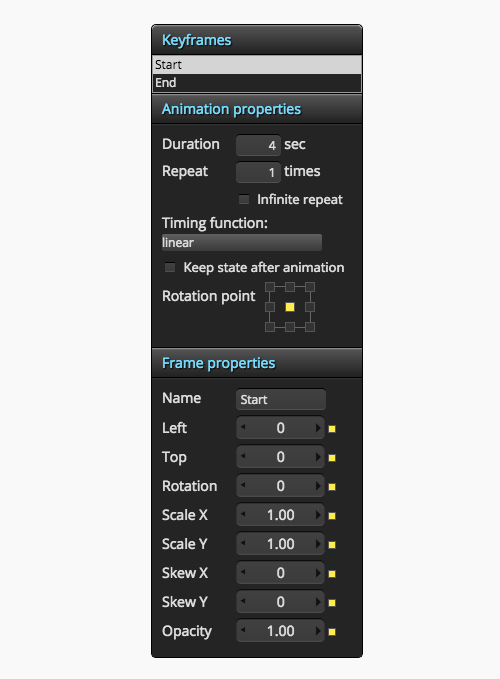Image resolution: width=500 pixels, height=679 pixels.
Task: Increase Left value with right arrow
Action: (x=318, y=428)
